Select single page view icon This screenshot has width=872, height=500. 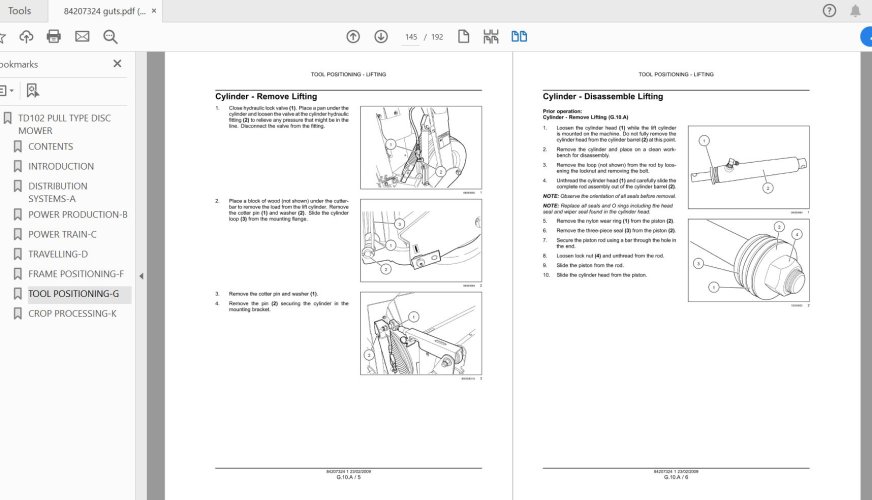(x=463, y=37)
